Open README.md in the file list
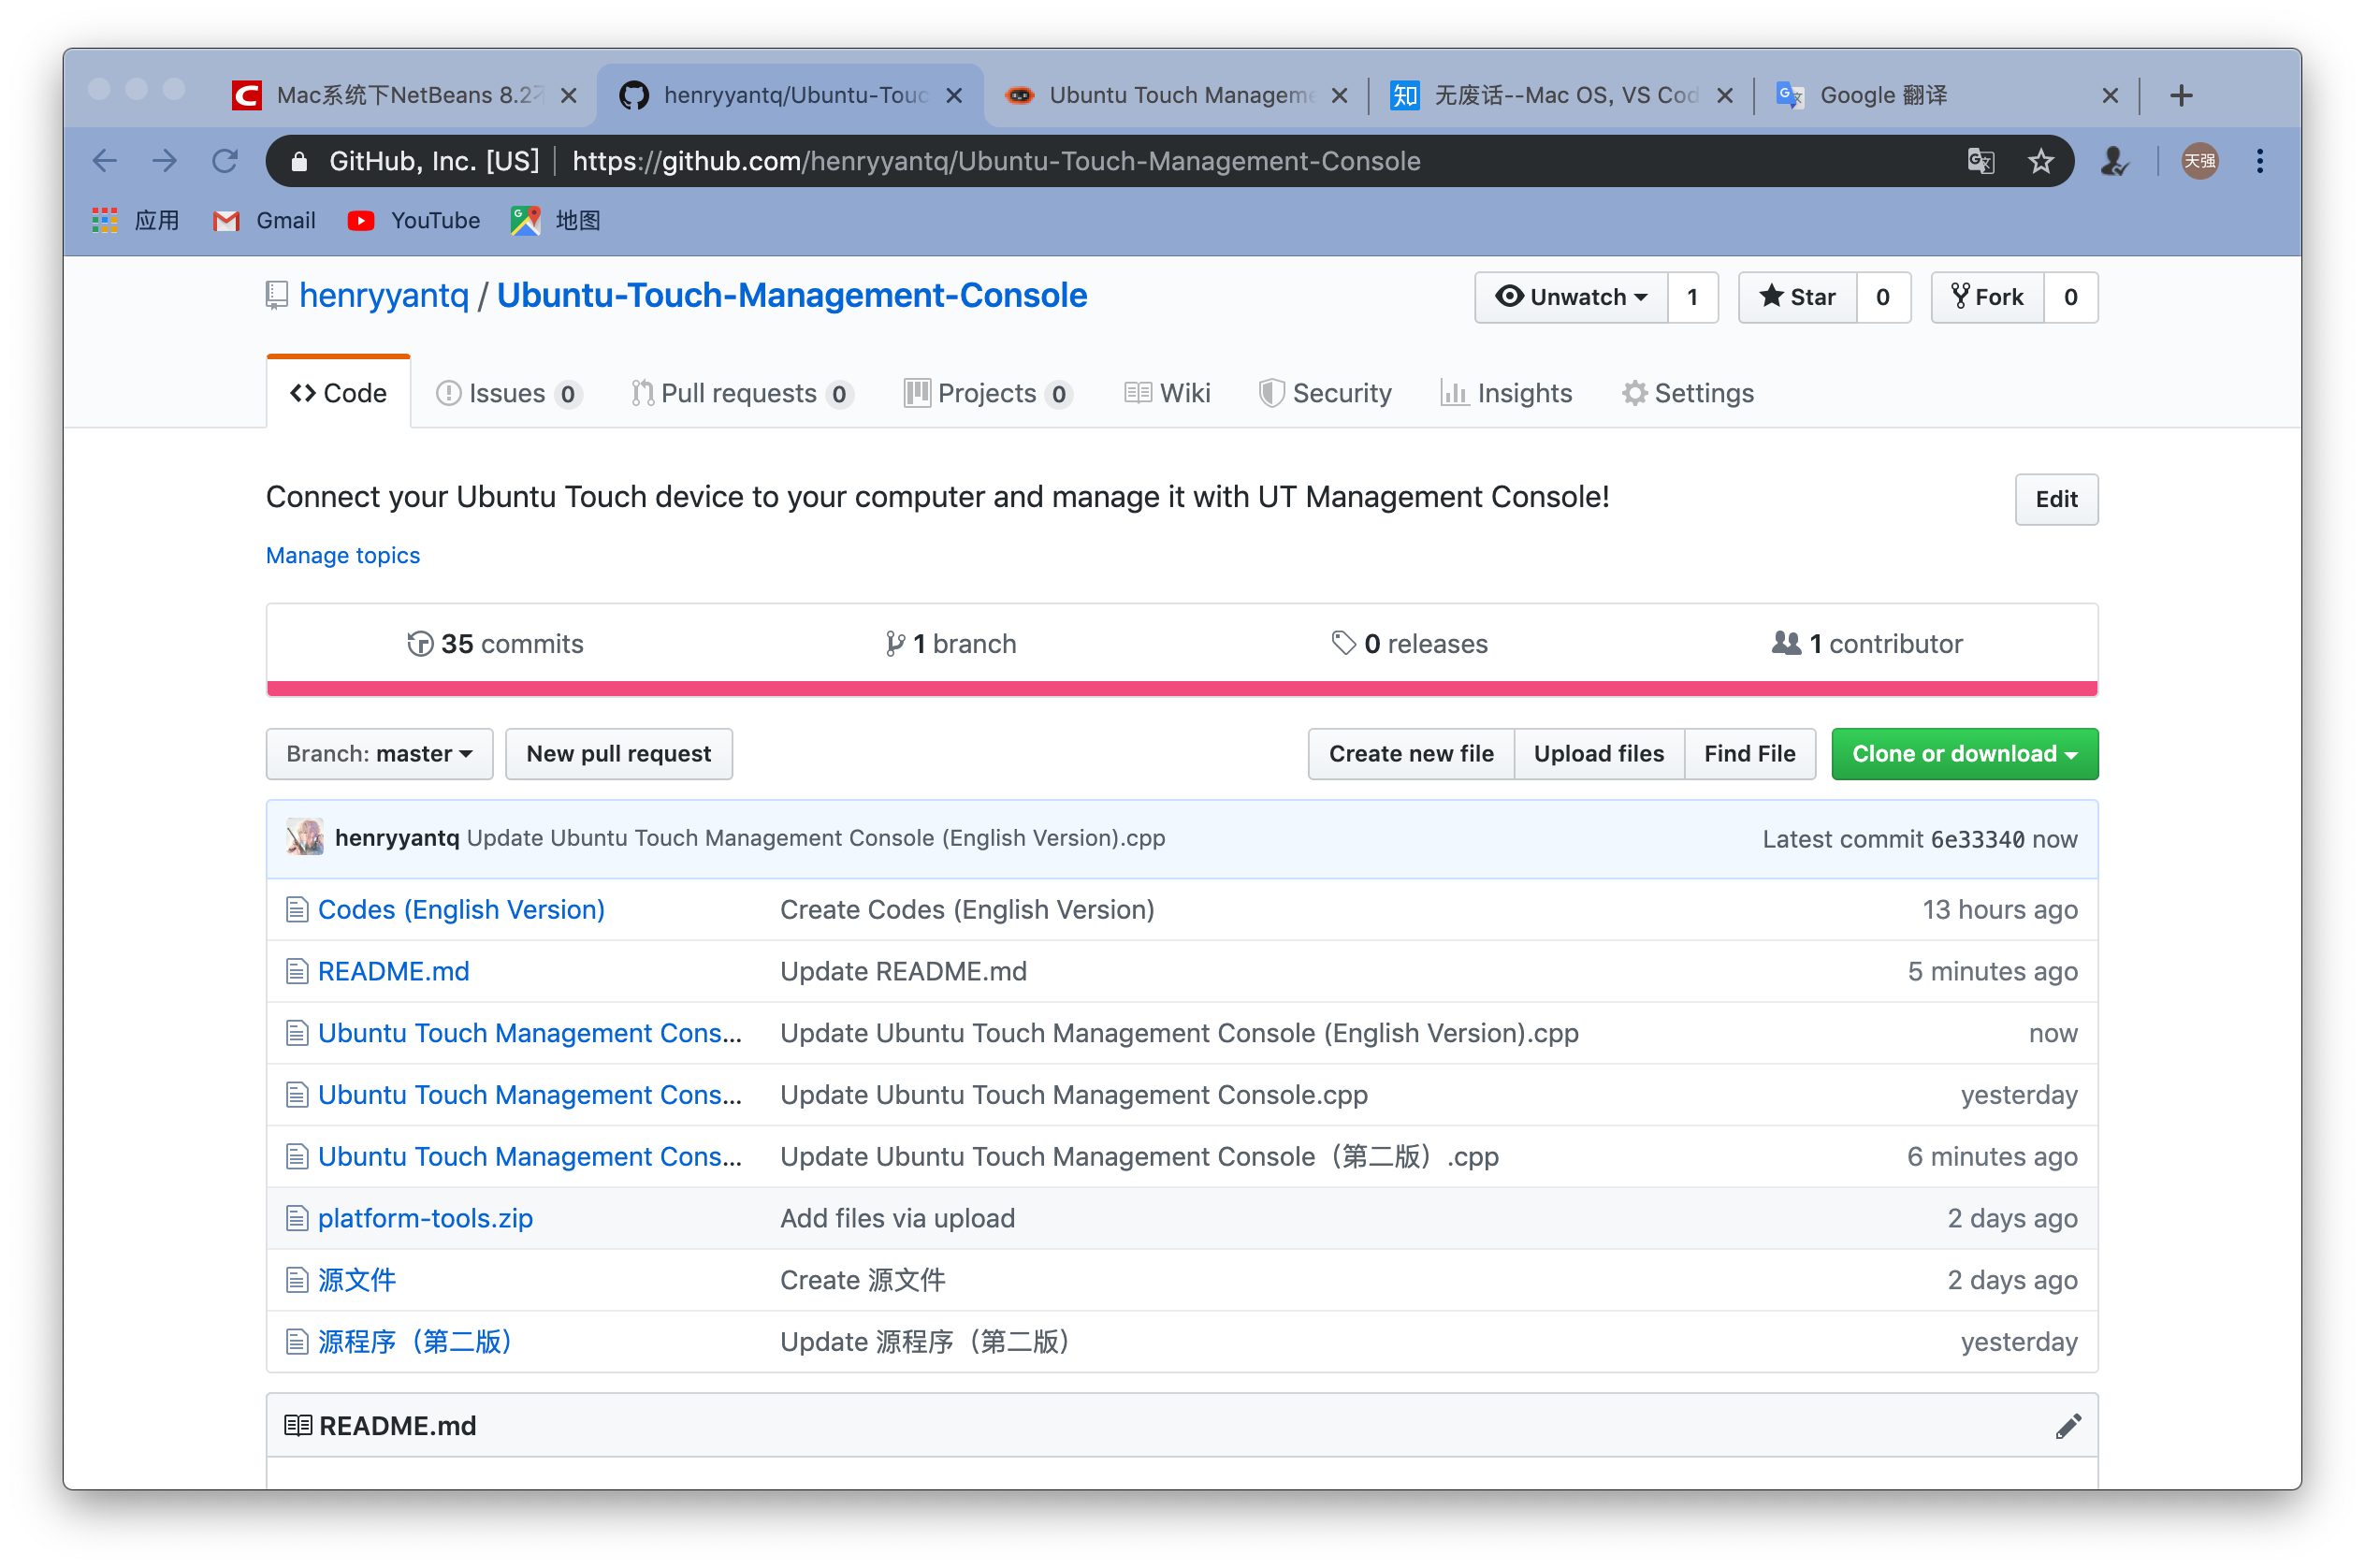The height and width of the screenshot is (1568, 2365). pos(393,971)
